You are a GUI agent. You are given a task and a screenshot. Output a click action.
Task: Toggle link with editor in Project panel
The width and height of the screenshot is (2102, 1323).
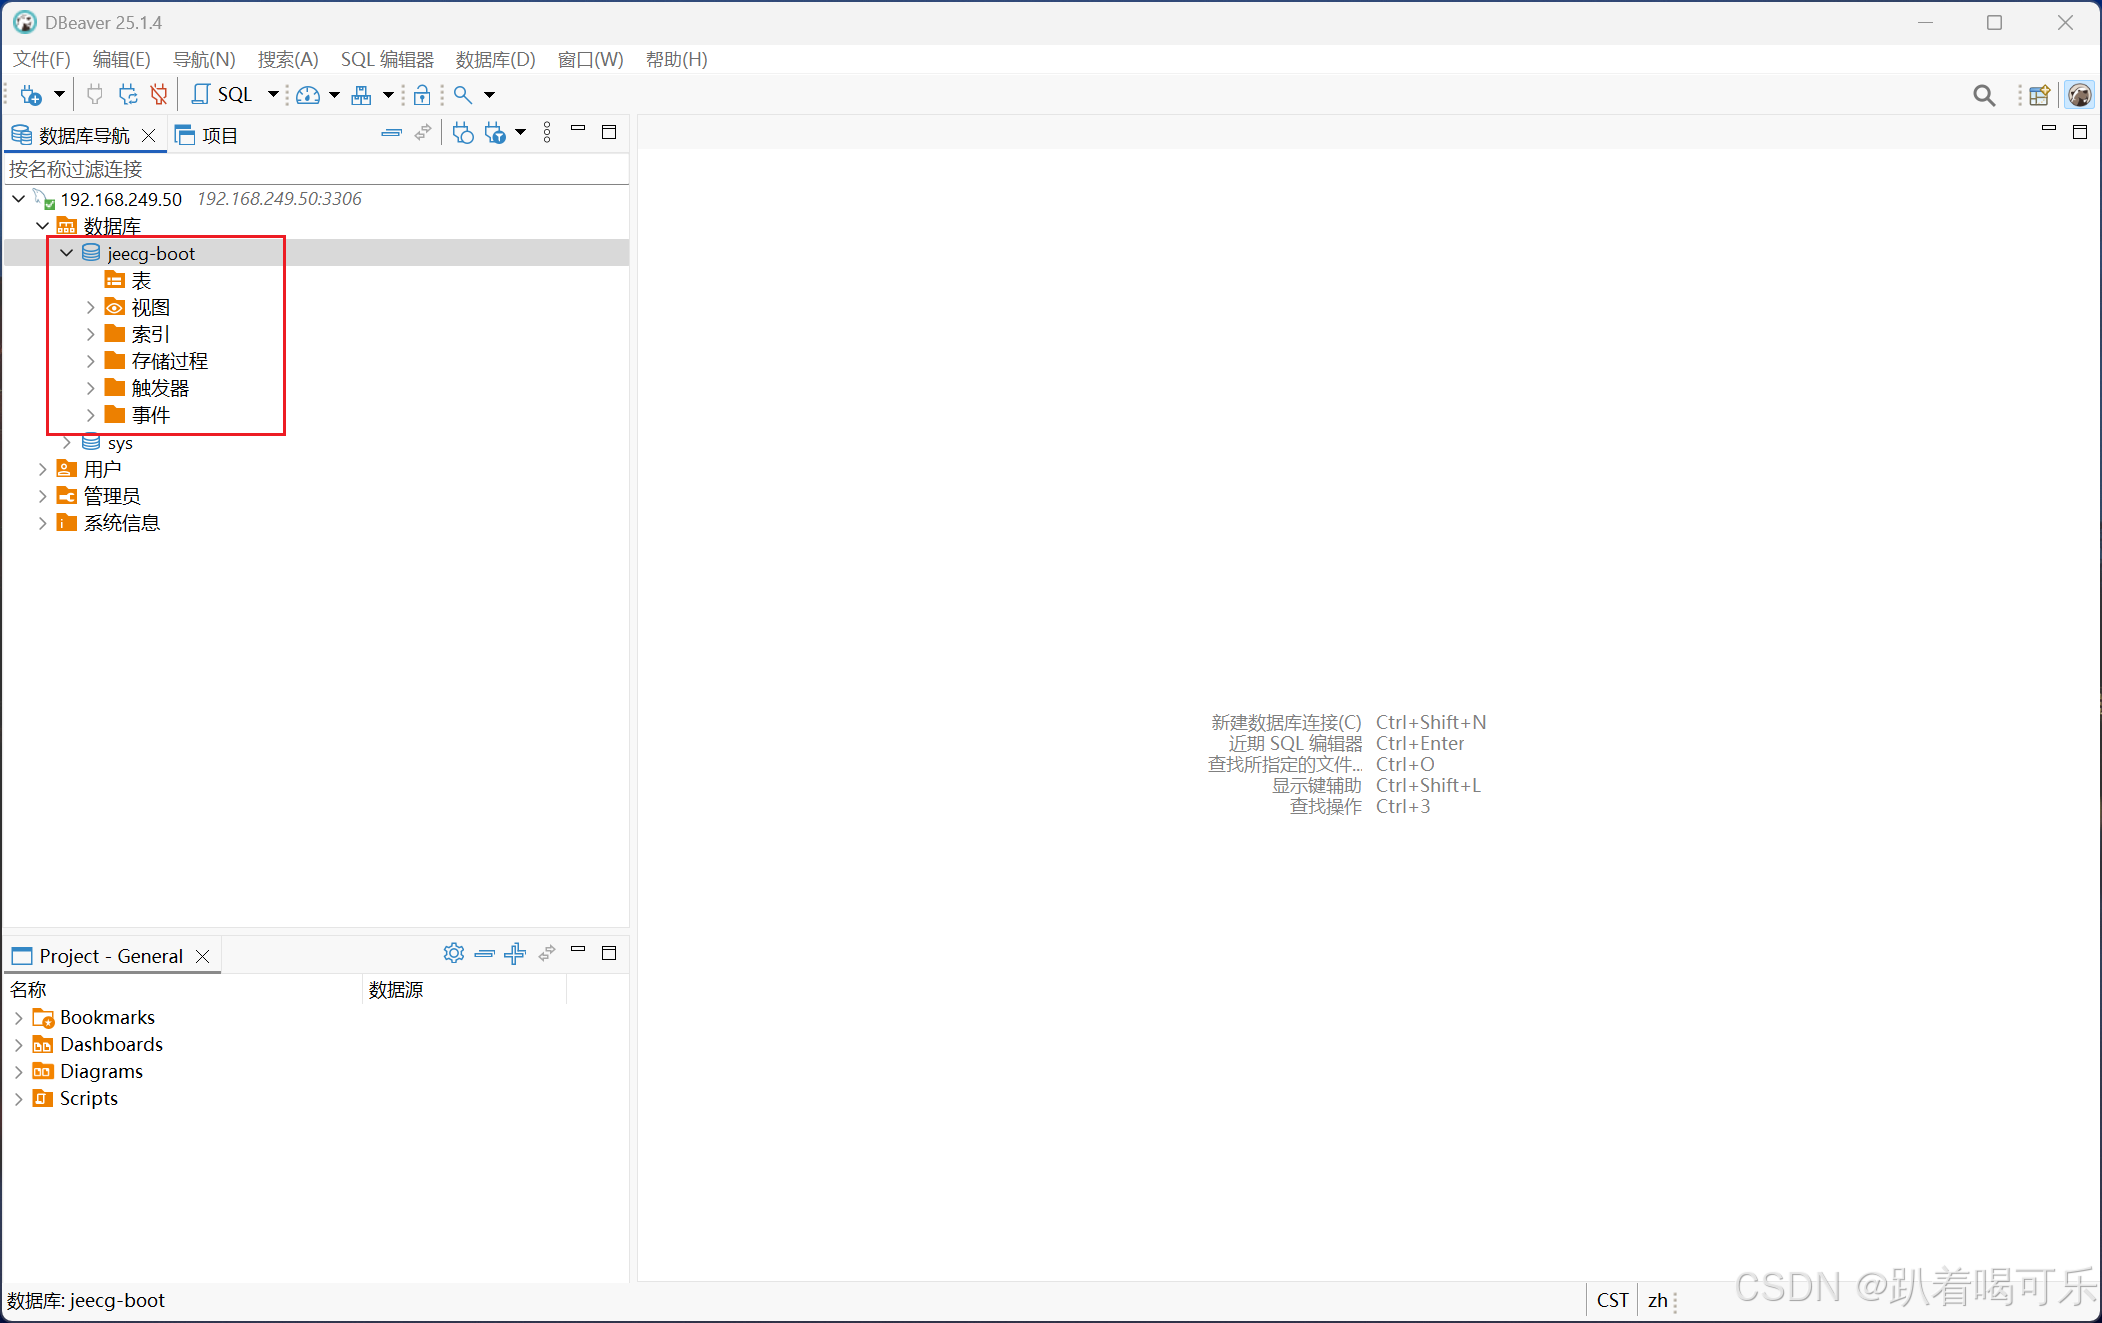[x=547, y=953]
